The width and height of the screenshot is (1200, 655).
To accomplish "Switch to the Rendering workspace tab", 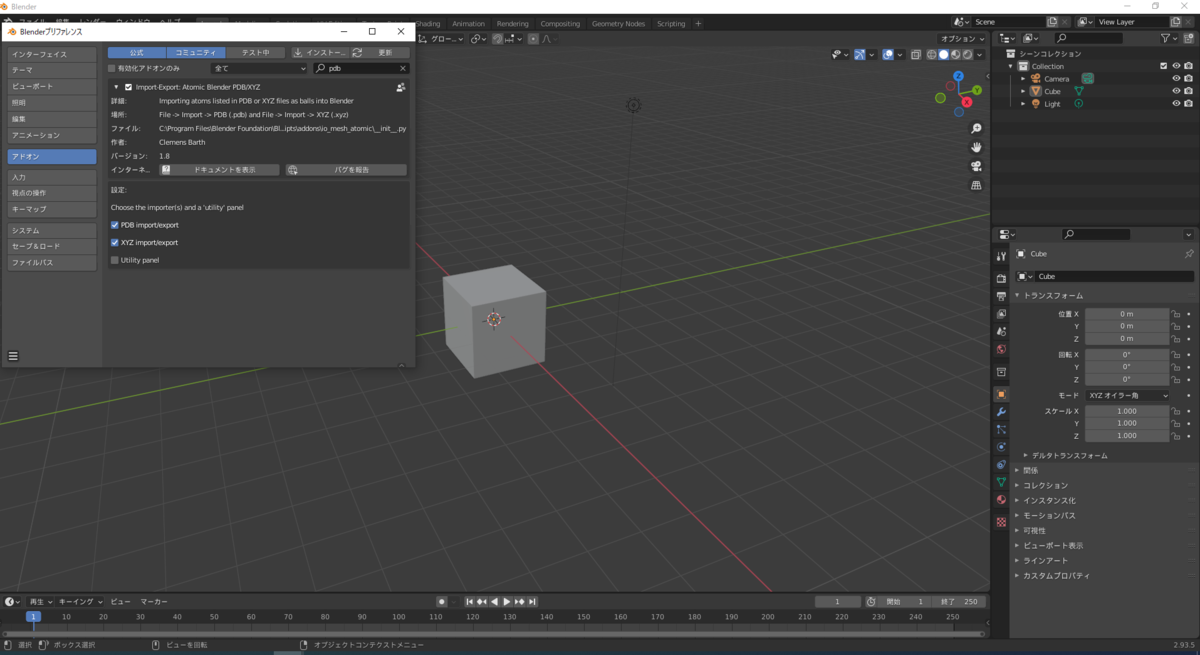I will click(x=512, y=24).
